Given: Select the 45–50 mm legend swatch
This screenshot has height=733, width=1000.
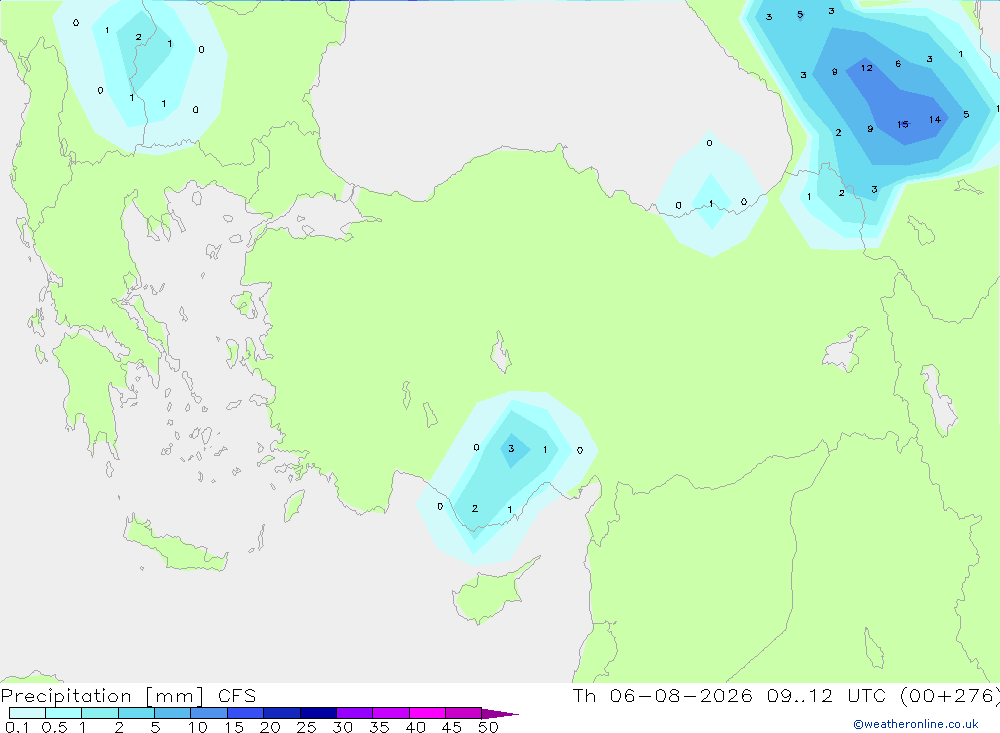Looking at the screenshot, I should coord(464,713).
